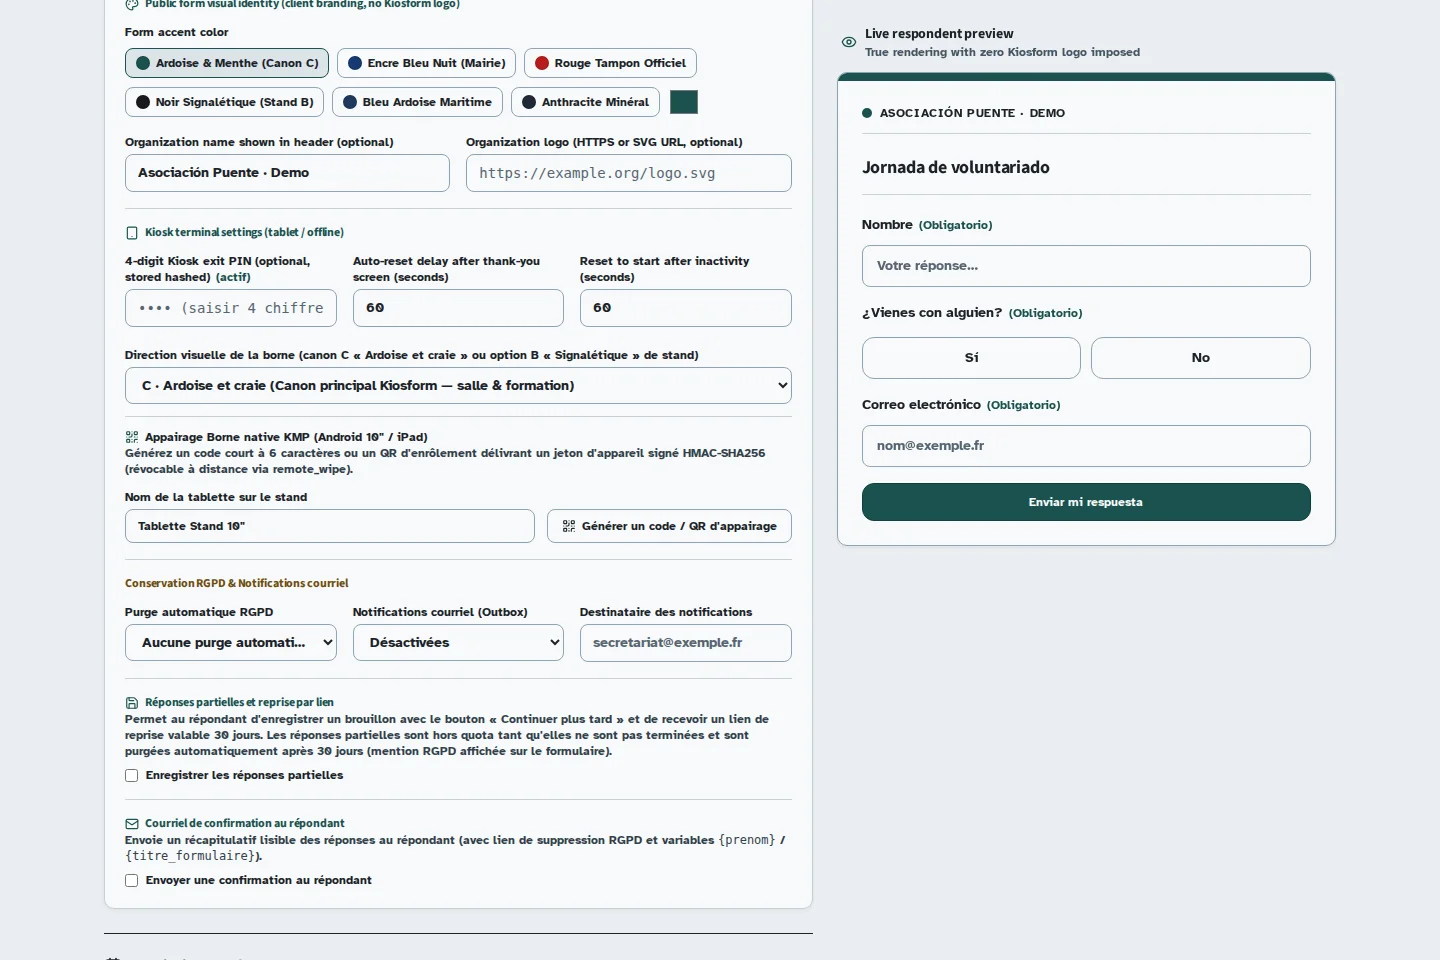This screenshot has width=1440, height=960.
Task: Pick the Noir Signalétique (Stand B) preset
Action: coord(225,102)
